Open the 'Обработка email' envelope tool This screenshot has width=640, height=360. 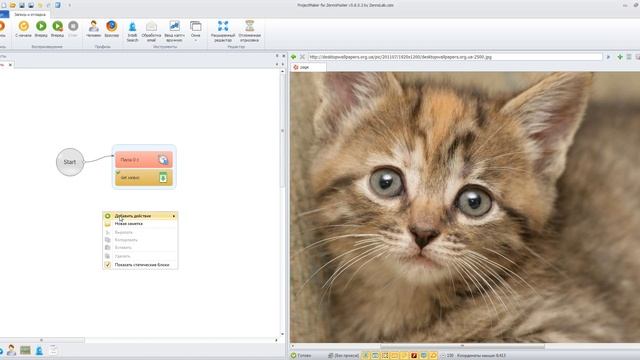tap(151, 31)
